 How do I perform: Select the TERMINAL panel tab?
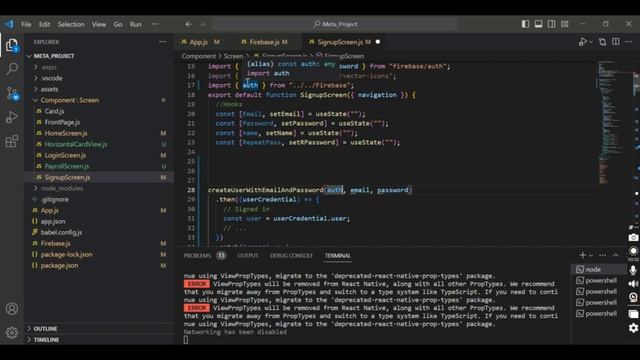coord(338,256)
